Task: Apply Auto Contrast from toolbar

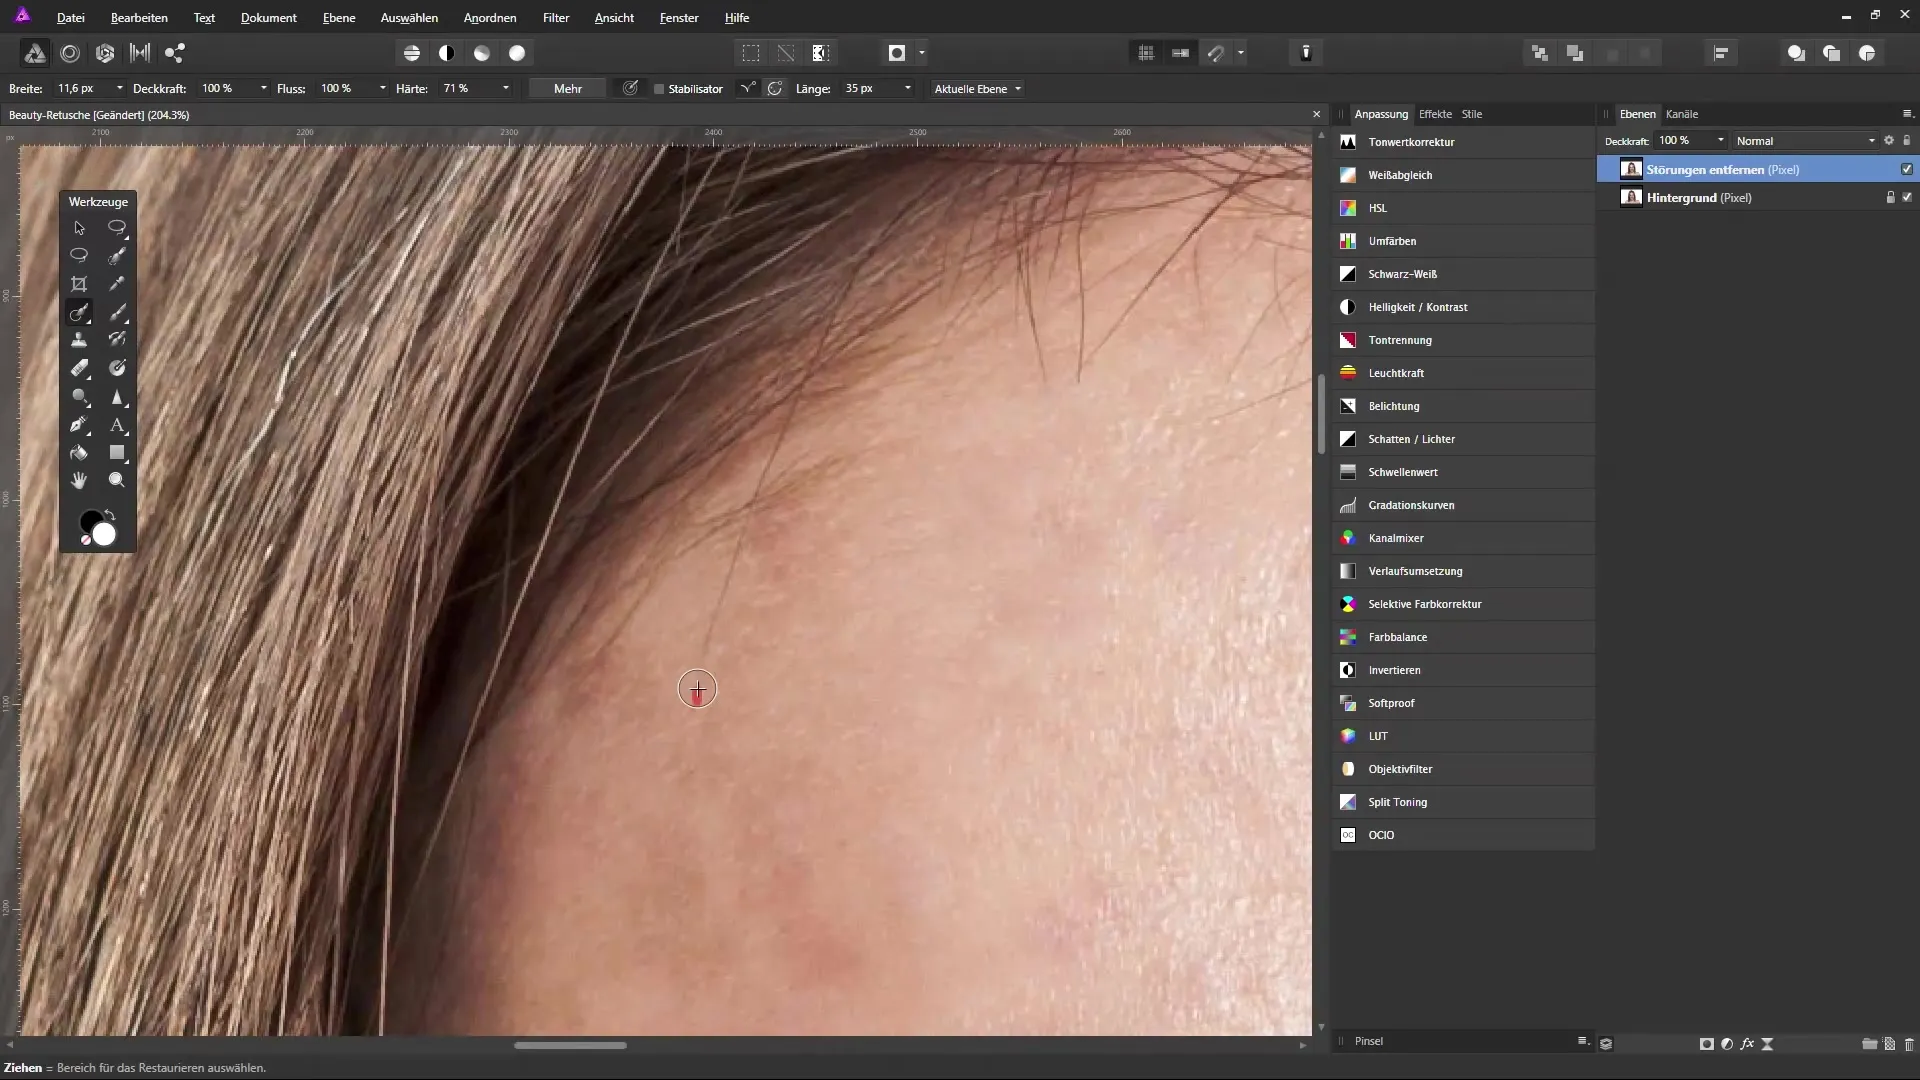Action: pyautogui.click(x=447, y=53)
